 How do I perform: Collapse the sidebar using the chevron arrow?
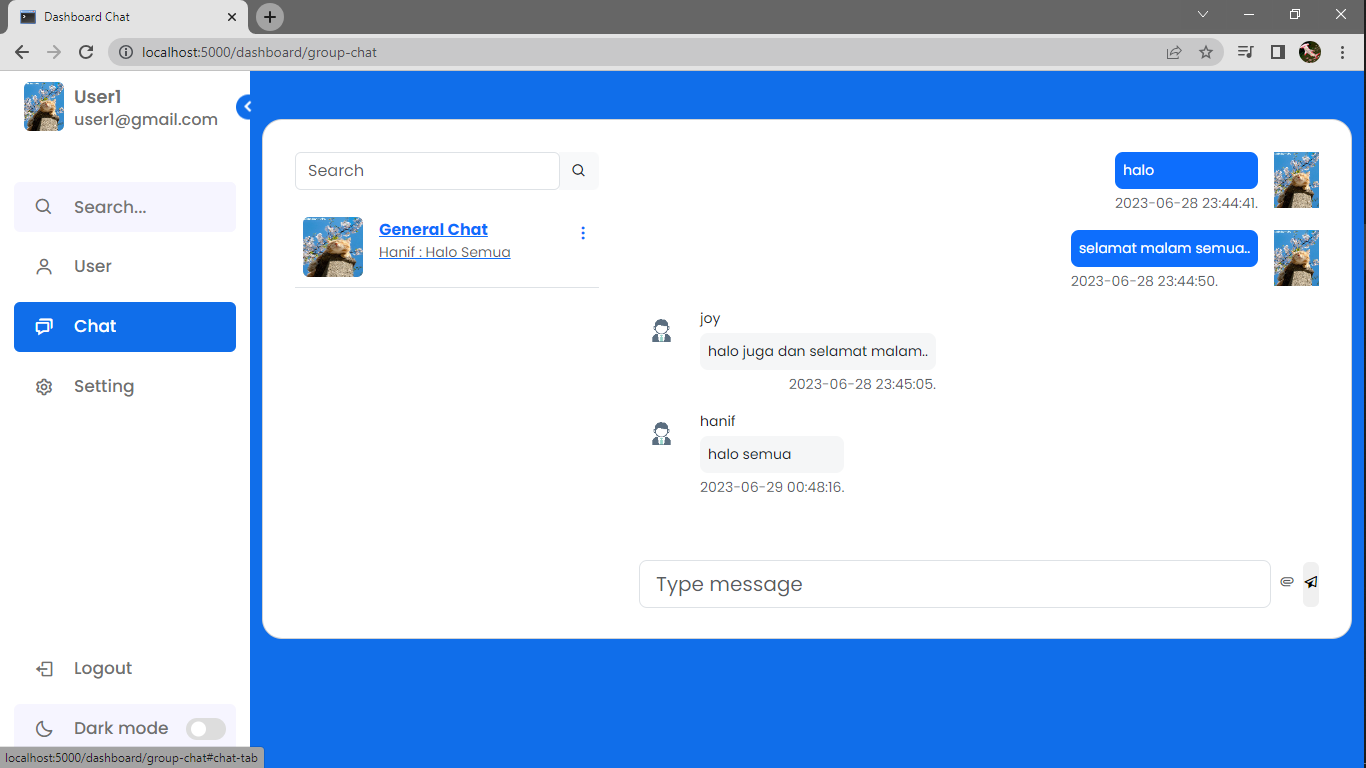point(245,107)
